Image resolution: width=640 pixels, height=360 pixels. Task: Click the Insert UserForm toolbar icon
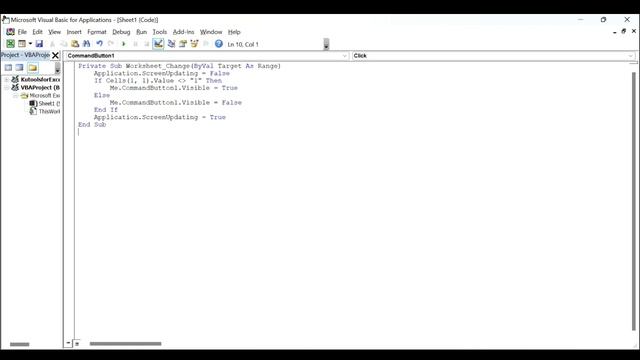click(22, 44)
